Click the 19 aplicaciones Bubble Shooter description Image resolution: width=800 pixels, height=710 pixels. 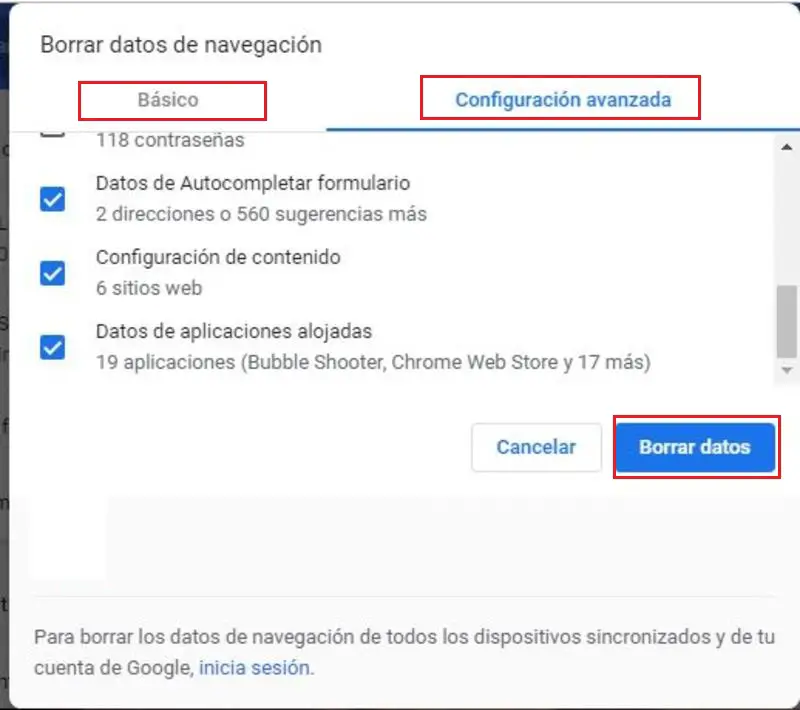point(373,362)
